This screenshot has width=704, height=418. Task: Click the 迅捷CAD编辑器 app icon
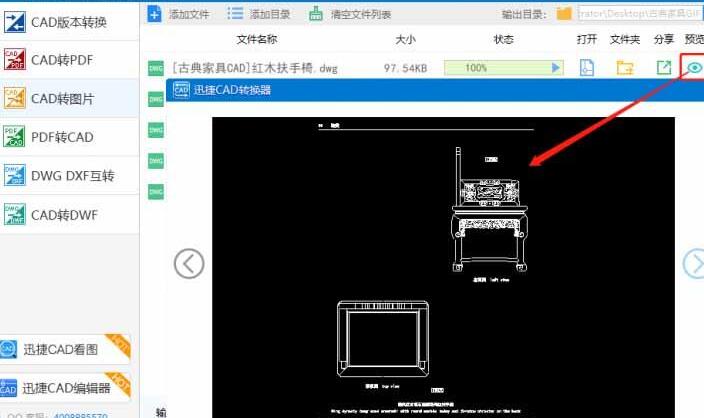pyautogui.click(x=8, y=388)
